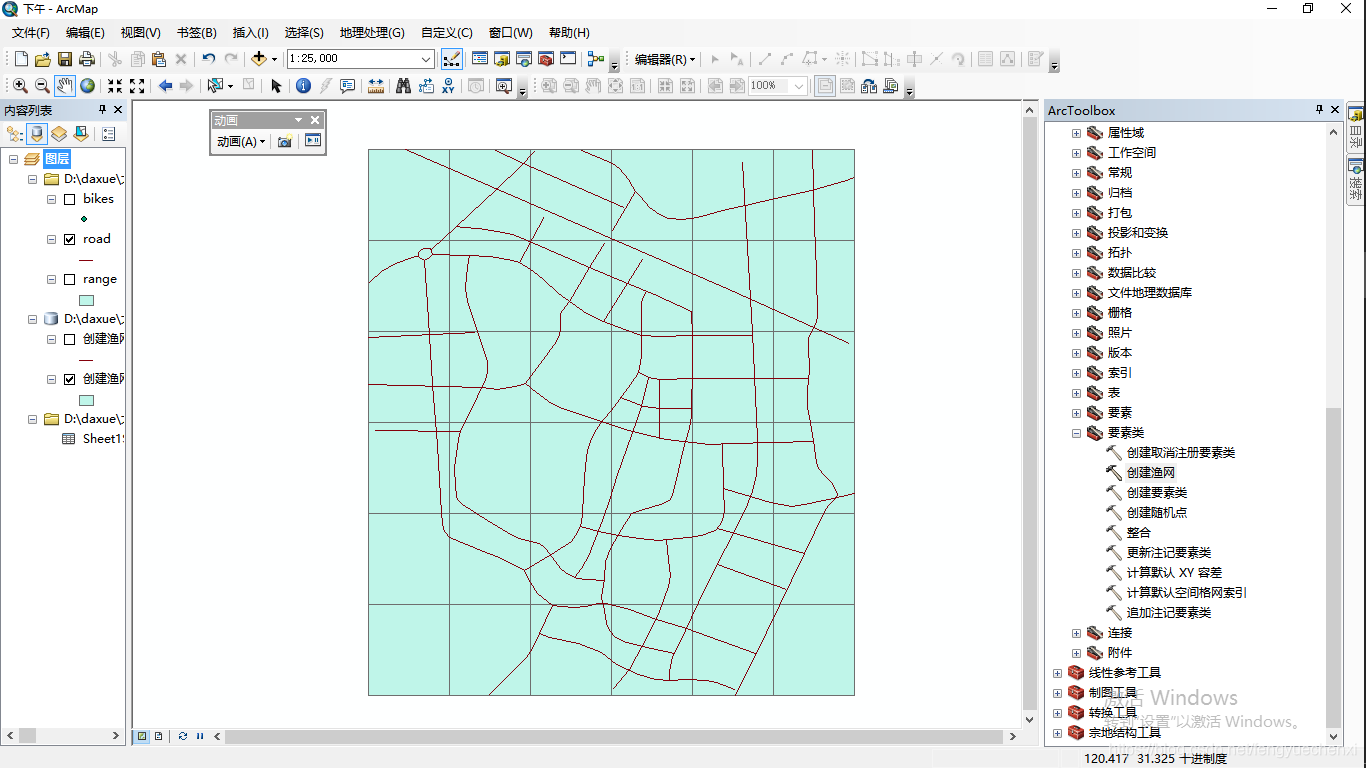Enable the range layer checkbox
This screenshot has height=768, width=1366.
(69, 279)
